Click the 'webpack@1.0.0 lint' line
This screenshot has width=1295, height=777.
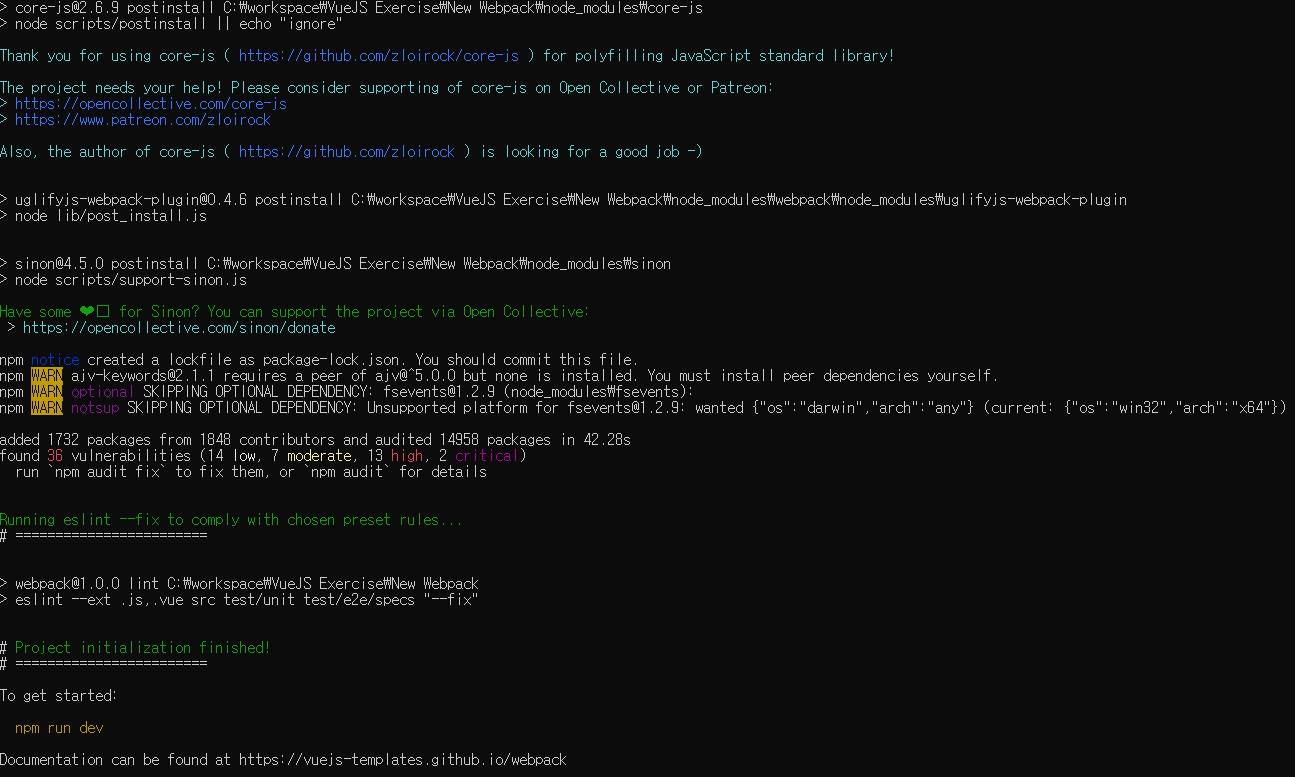(239, 584)
